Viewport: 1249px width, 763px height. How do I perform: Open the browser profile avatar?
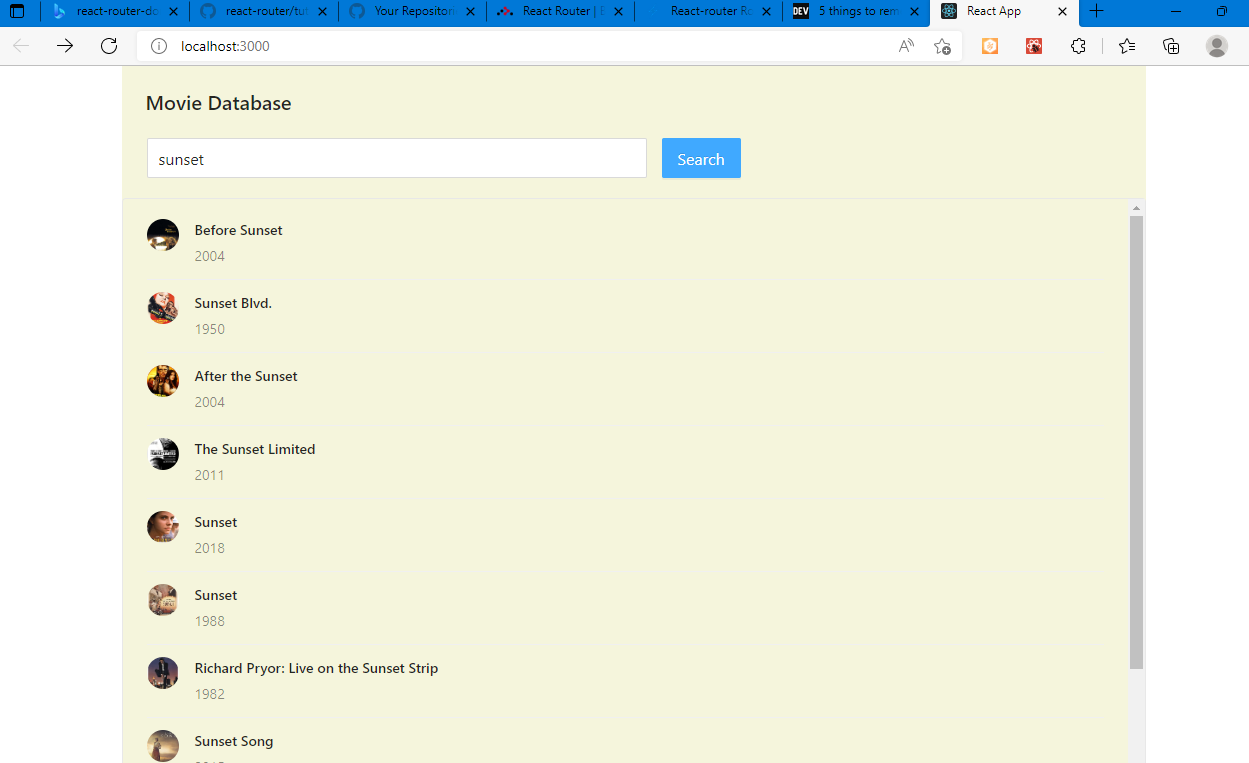(1217, 46)
